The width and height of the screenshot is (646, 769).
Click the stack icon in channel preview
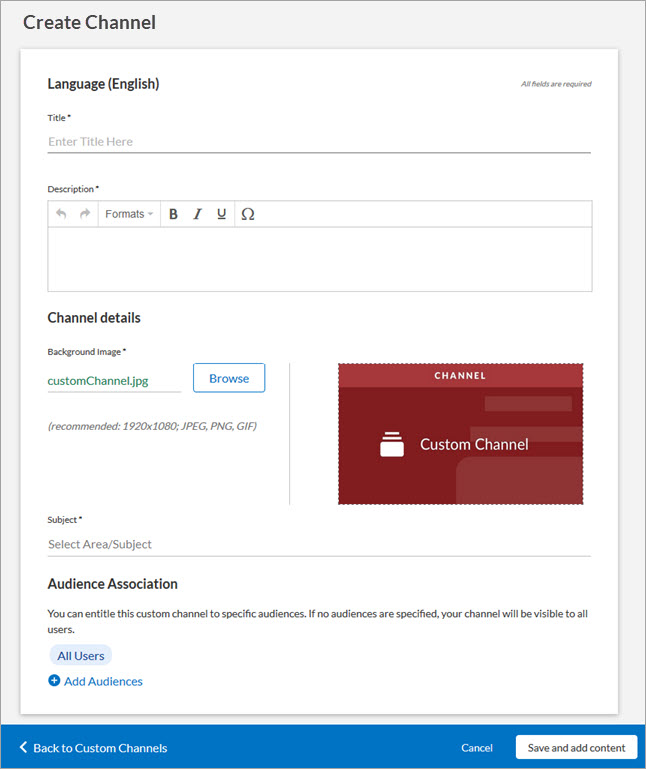pyautogui.click(x=392, y=445)
